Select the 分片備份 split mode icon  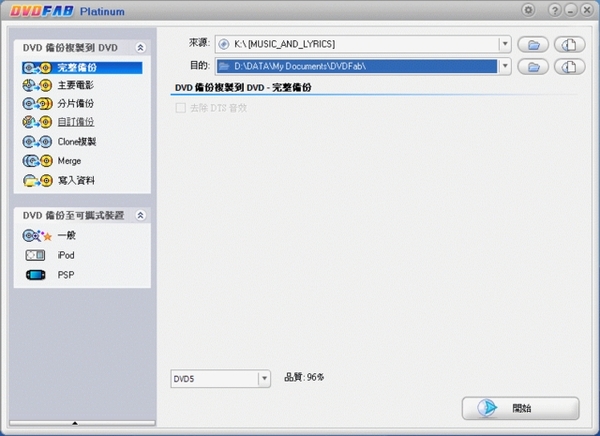tap(37, 103)
